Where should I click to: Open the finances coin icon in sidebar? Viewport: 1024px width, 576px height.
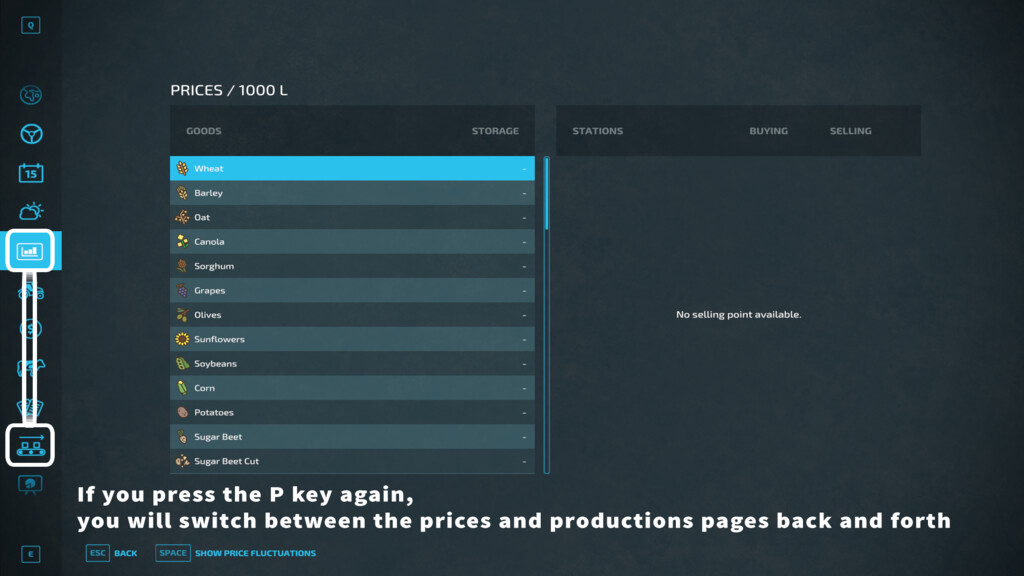[31, 328]
